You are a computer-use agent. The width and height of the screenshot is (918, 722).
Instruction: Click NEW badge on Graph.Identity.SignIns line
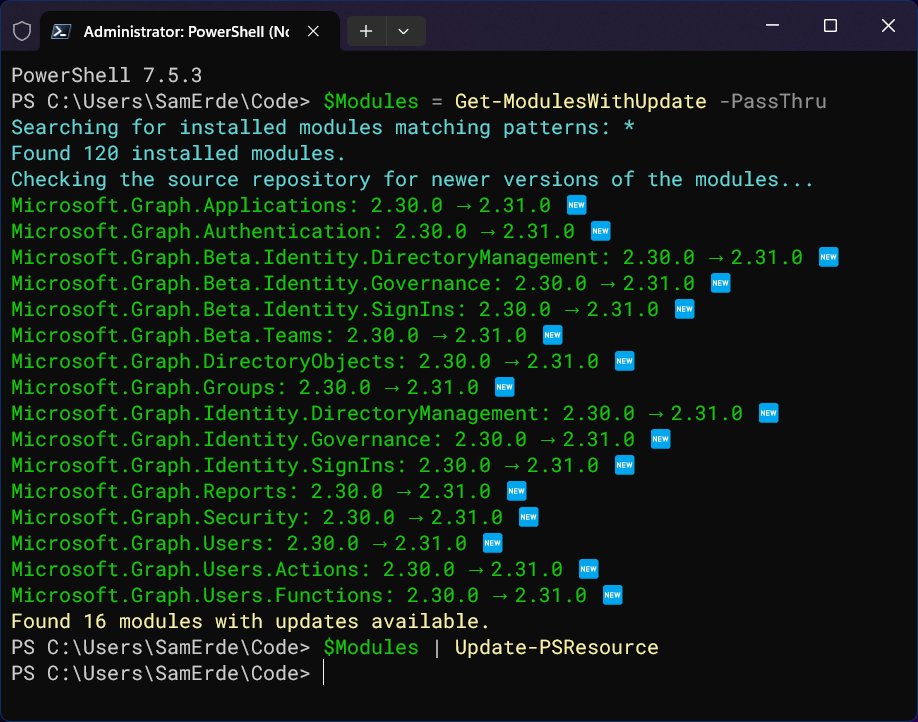pos(625,465)
